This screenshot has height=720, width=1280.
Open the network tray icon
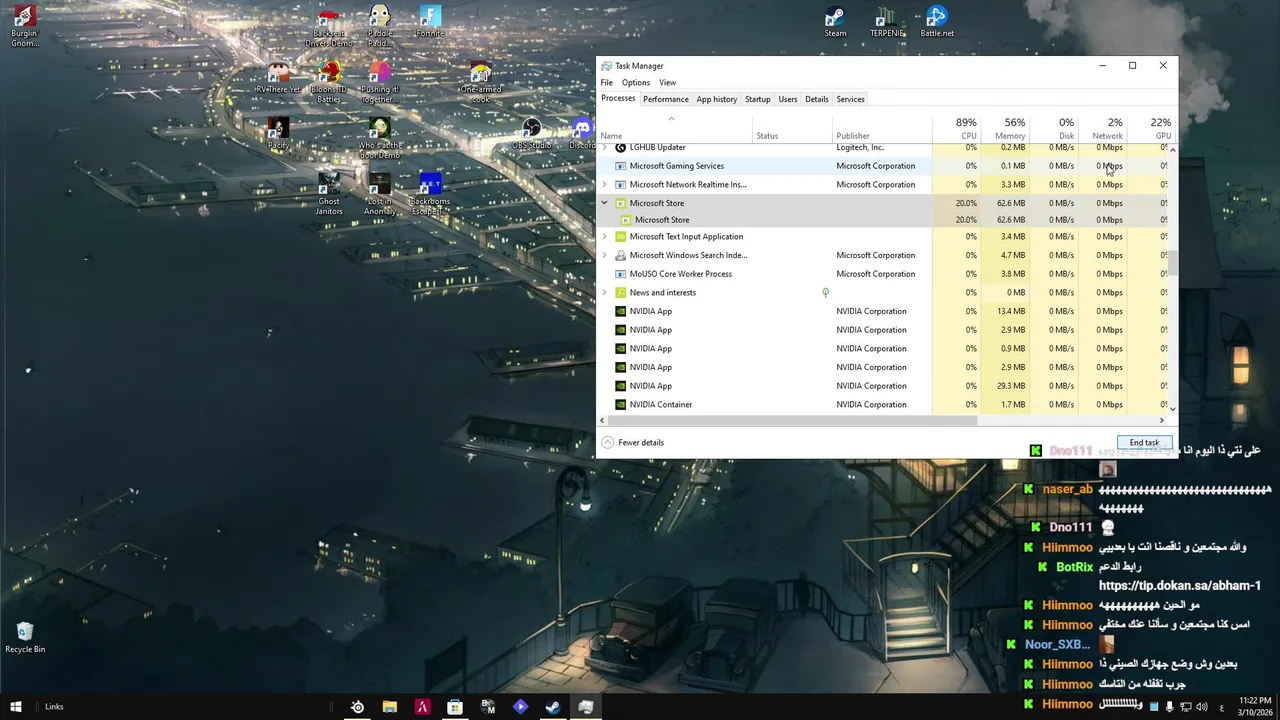coord(1185,707)
